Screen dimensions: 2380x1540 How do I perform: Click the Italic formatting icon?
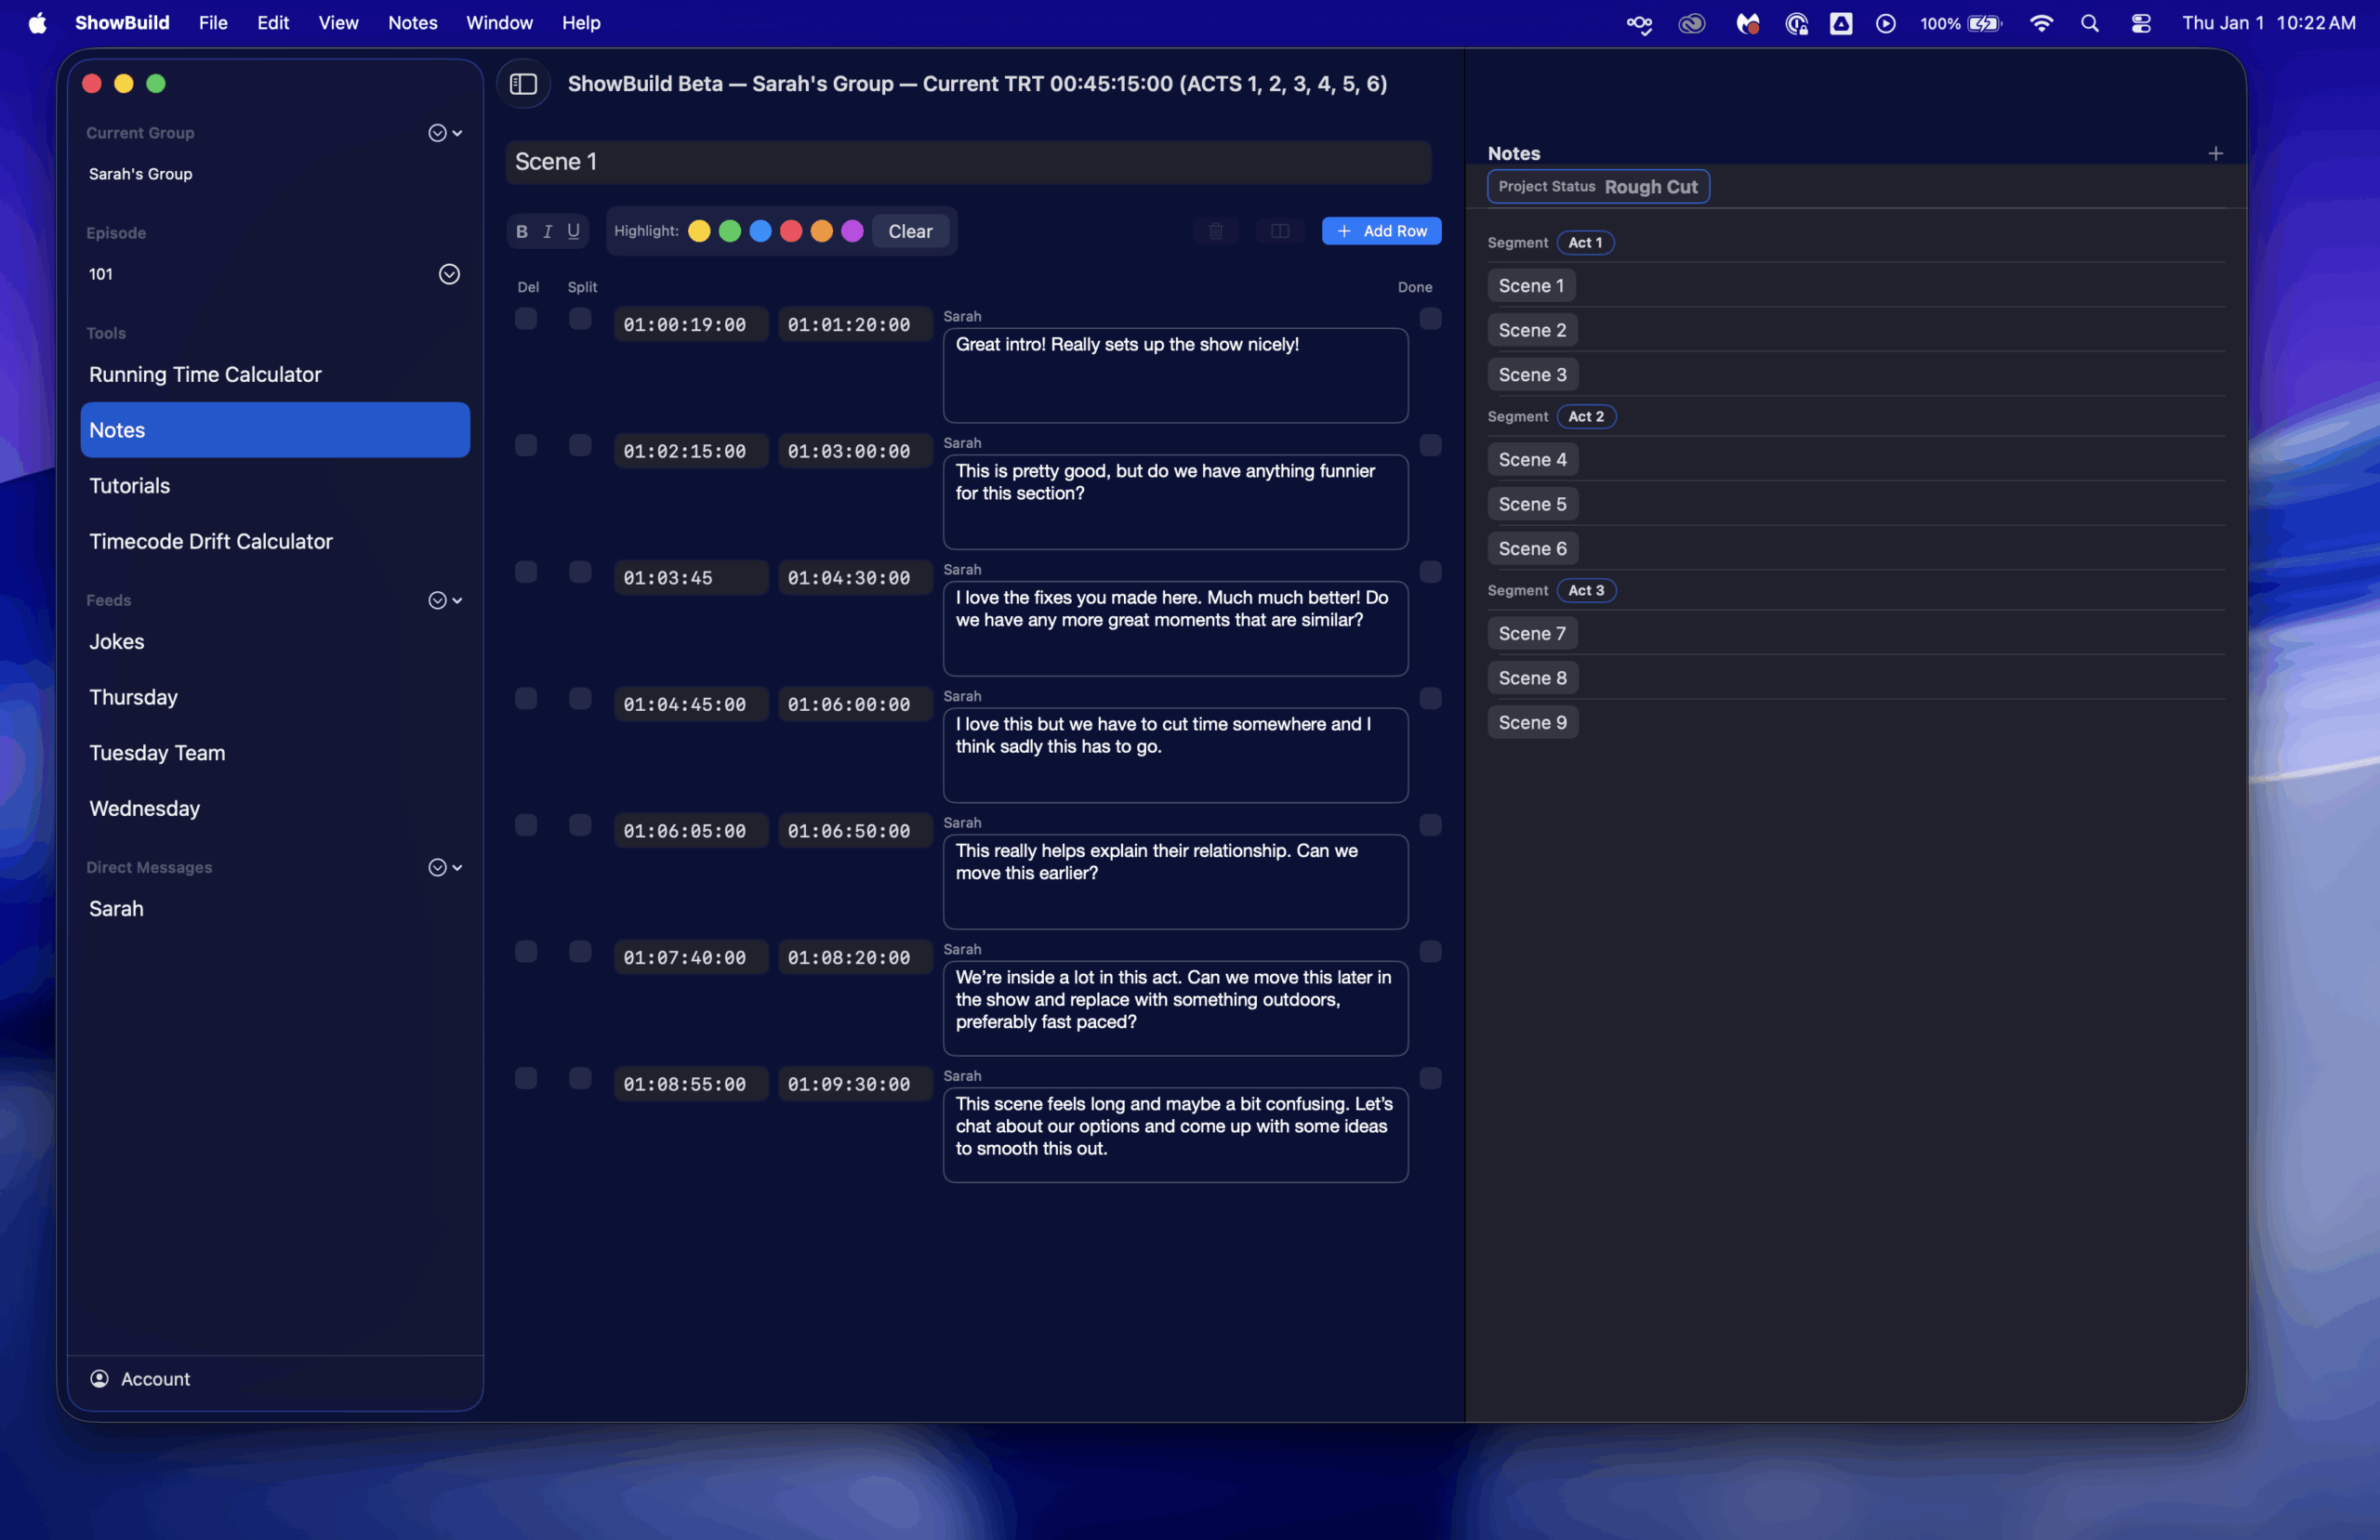pos(547,231)
